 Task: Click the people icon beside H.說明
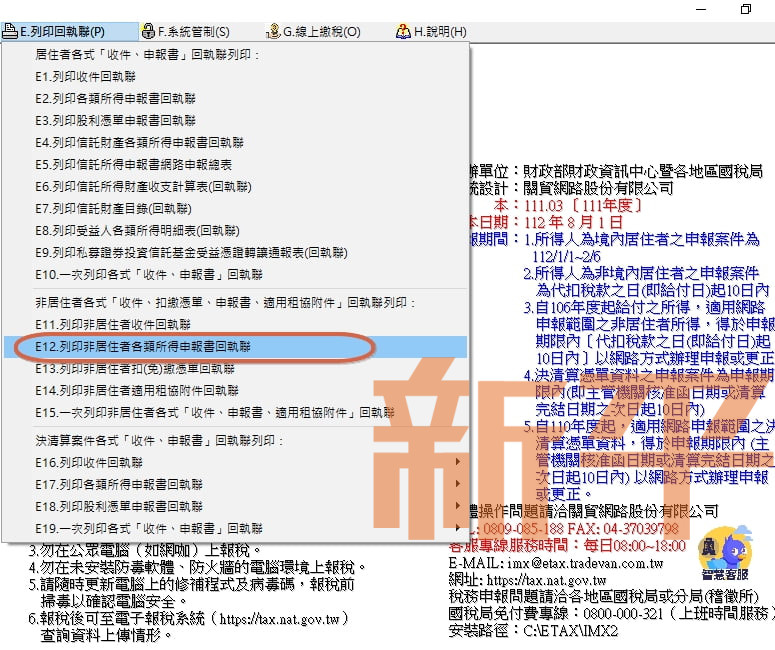coord(402,32)
